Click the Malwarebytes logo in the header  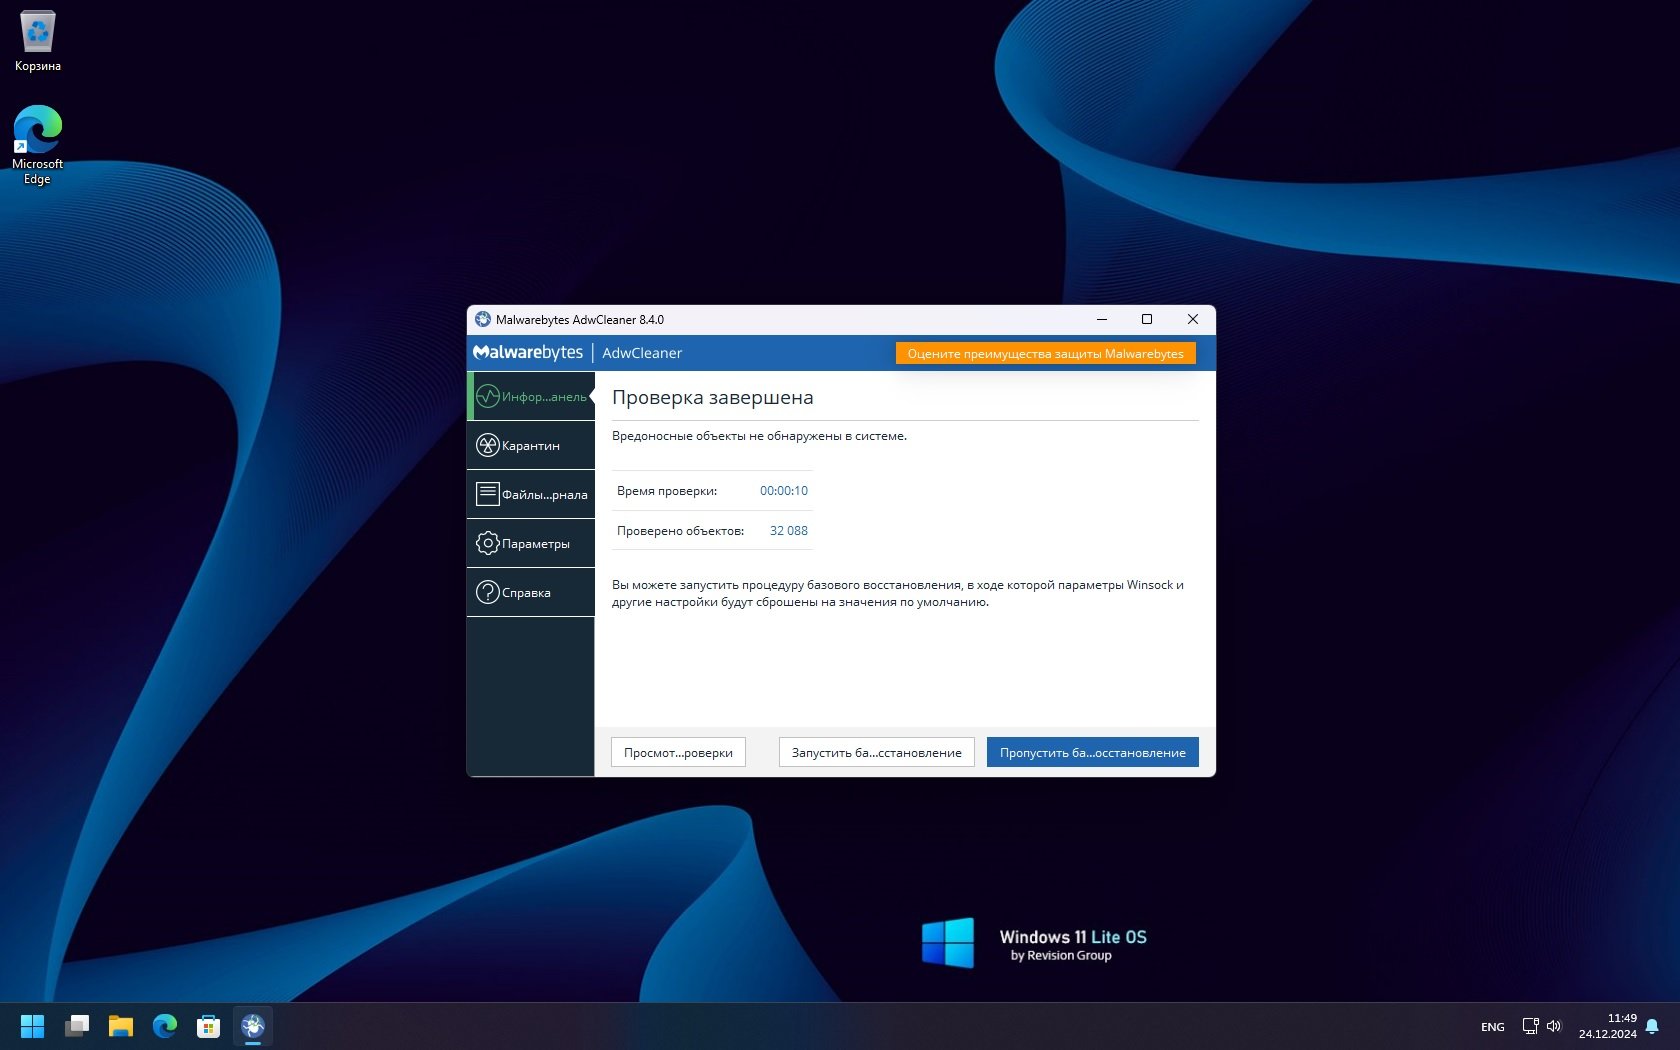(x=528, y=353)
